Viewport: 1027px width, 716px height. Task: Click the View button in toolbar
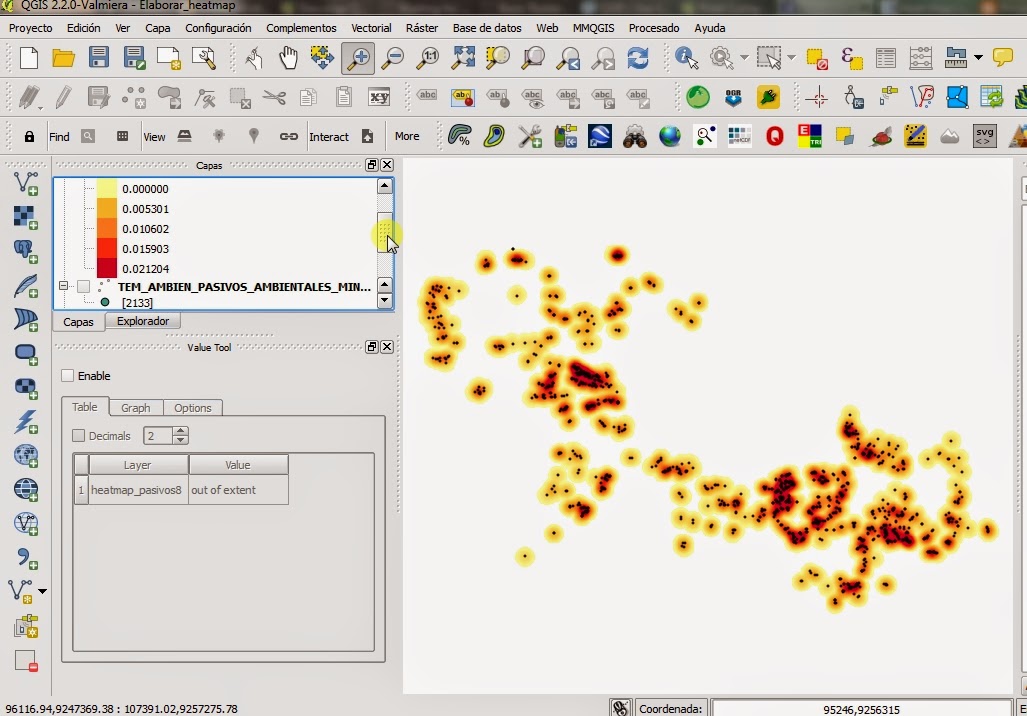click(x=154, y=136)
